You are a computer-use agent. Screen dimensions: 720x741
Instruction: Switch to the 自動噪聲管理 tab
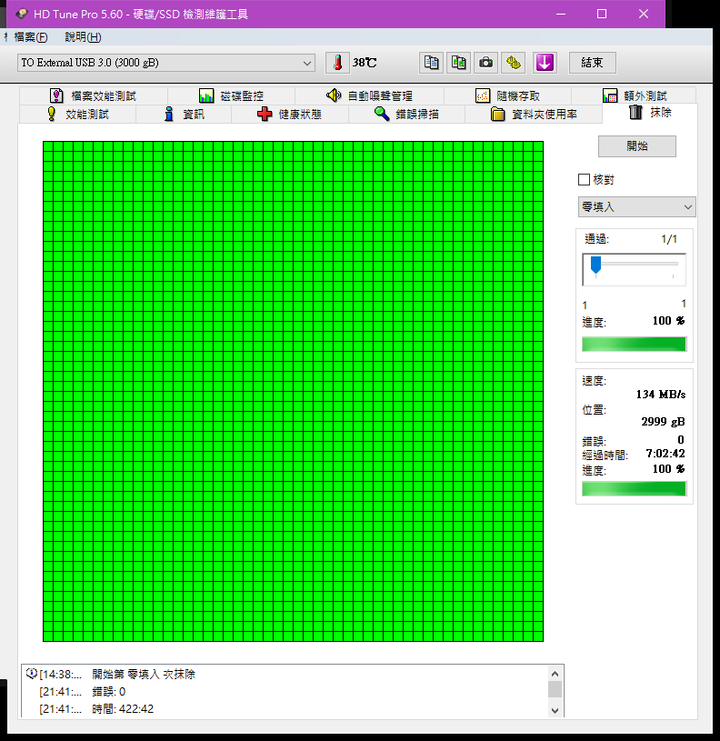click(x=369, y=96)
